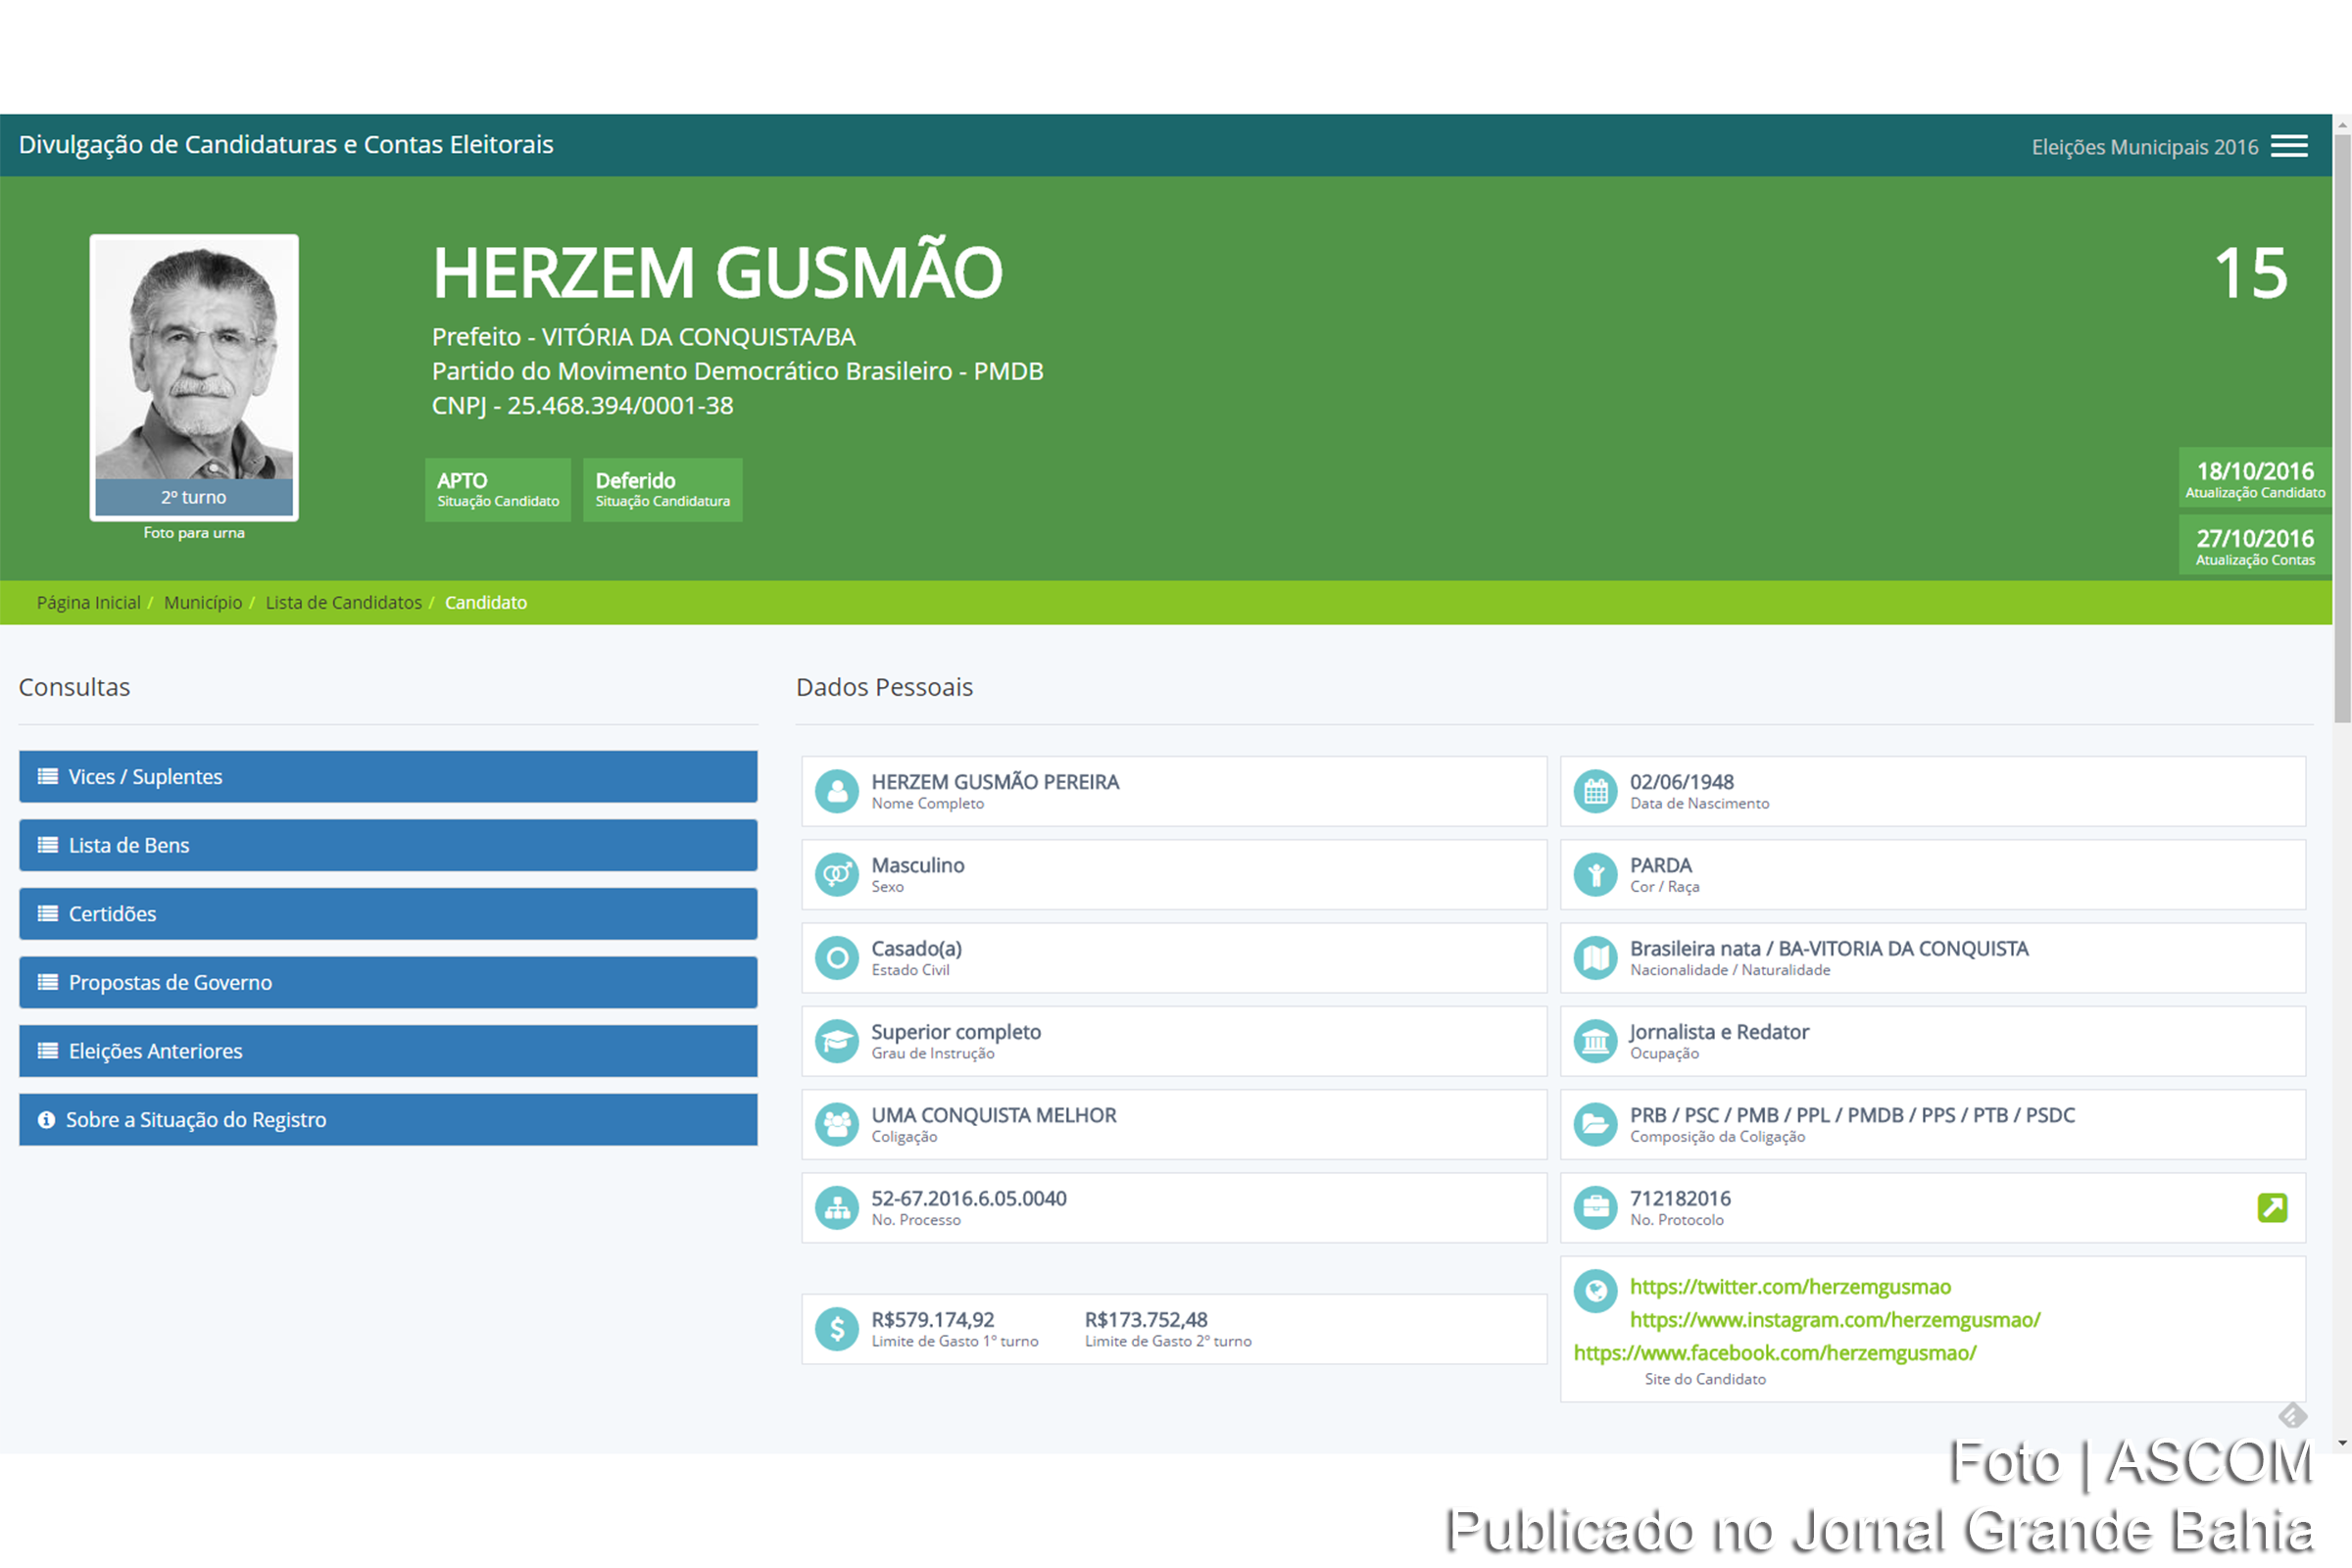Click the graduation cap icon beside Superior completo
The width and height of the screenshot is (2352, 1568).
coord(837,1041)
